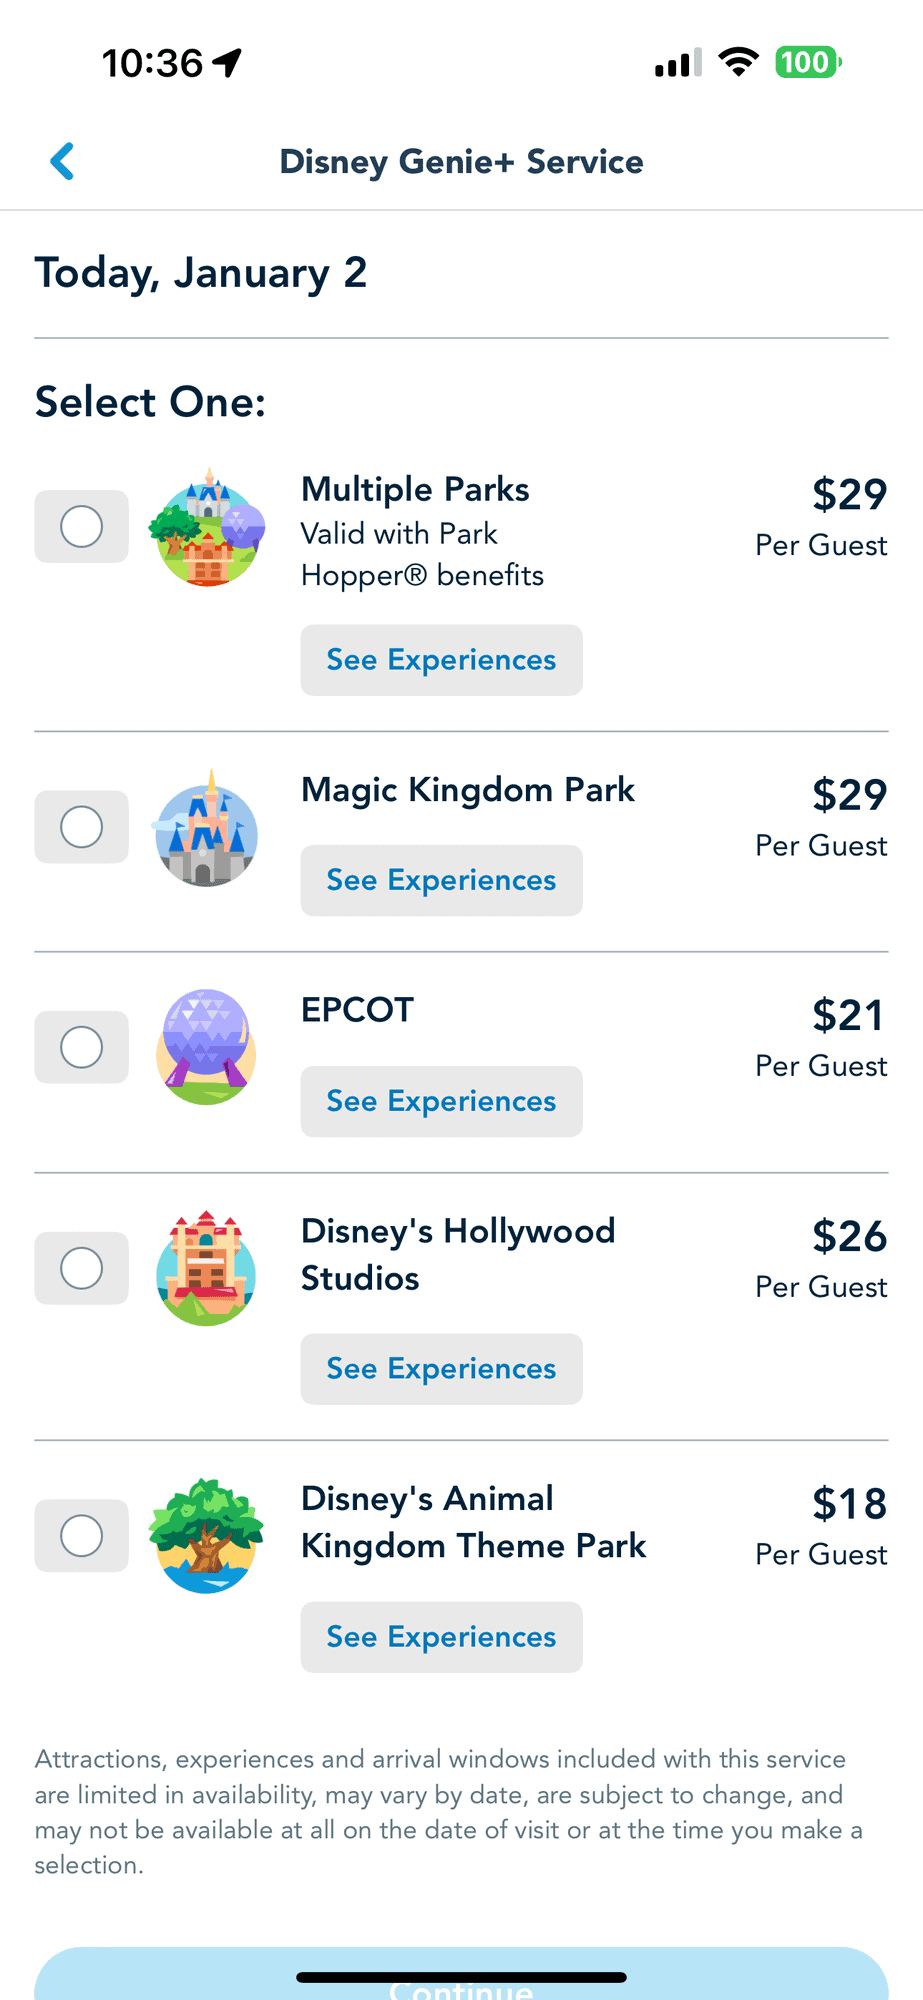Screen dimensions: 923x2000
Task: Tap the battery indicator in status bar
Action: tap(808, 63)
